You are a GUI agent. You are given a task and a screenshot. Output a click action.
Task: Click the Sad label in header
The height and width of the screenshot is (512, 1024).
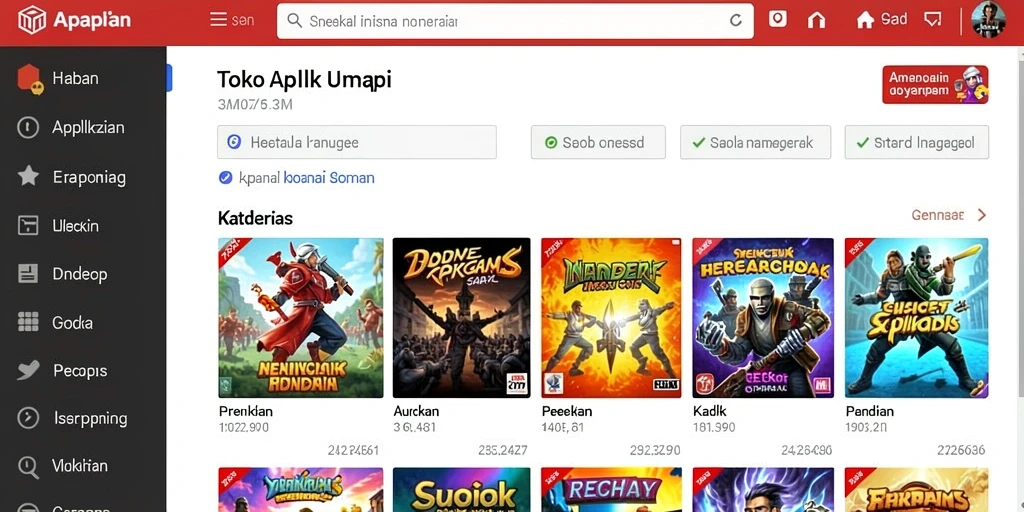click(x=893, y=19)
